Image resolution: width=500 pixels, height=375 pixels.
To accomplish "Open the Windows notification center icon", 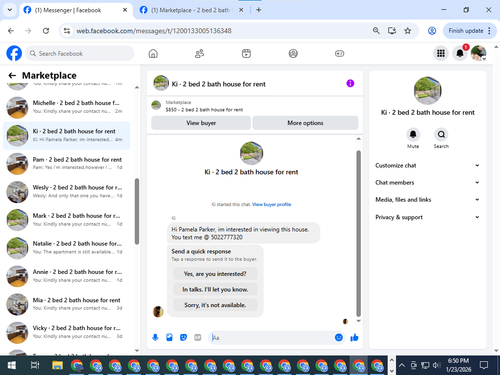I will pos(484,365).
